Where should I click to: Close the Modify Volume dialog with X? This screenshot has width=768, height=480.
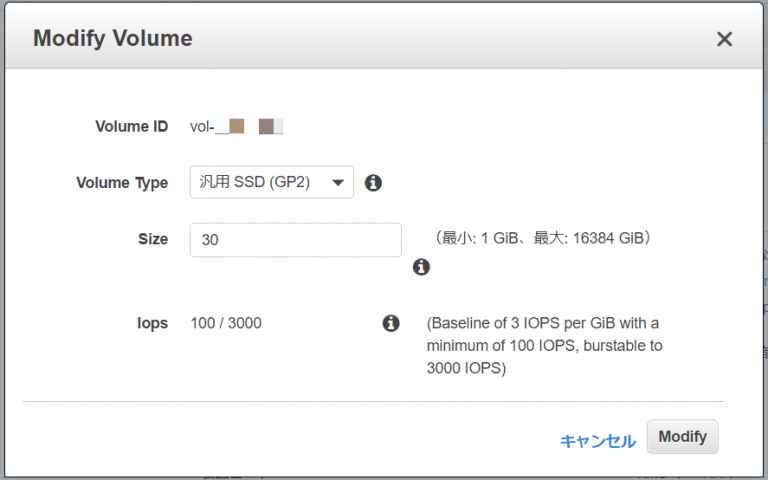724,39
